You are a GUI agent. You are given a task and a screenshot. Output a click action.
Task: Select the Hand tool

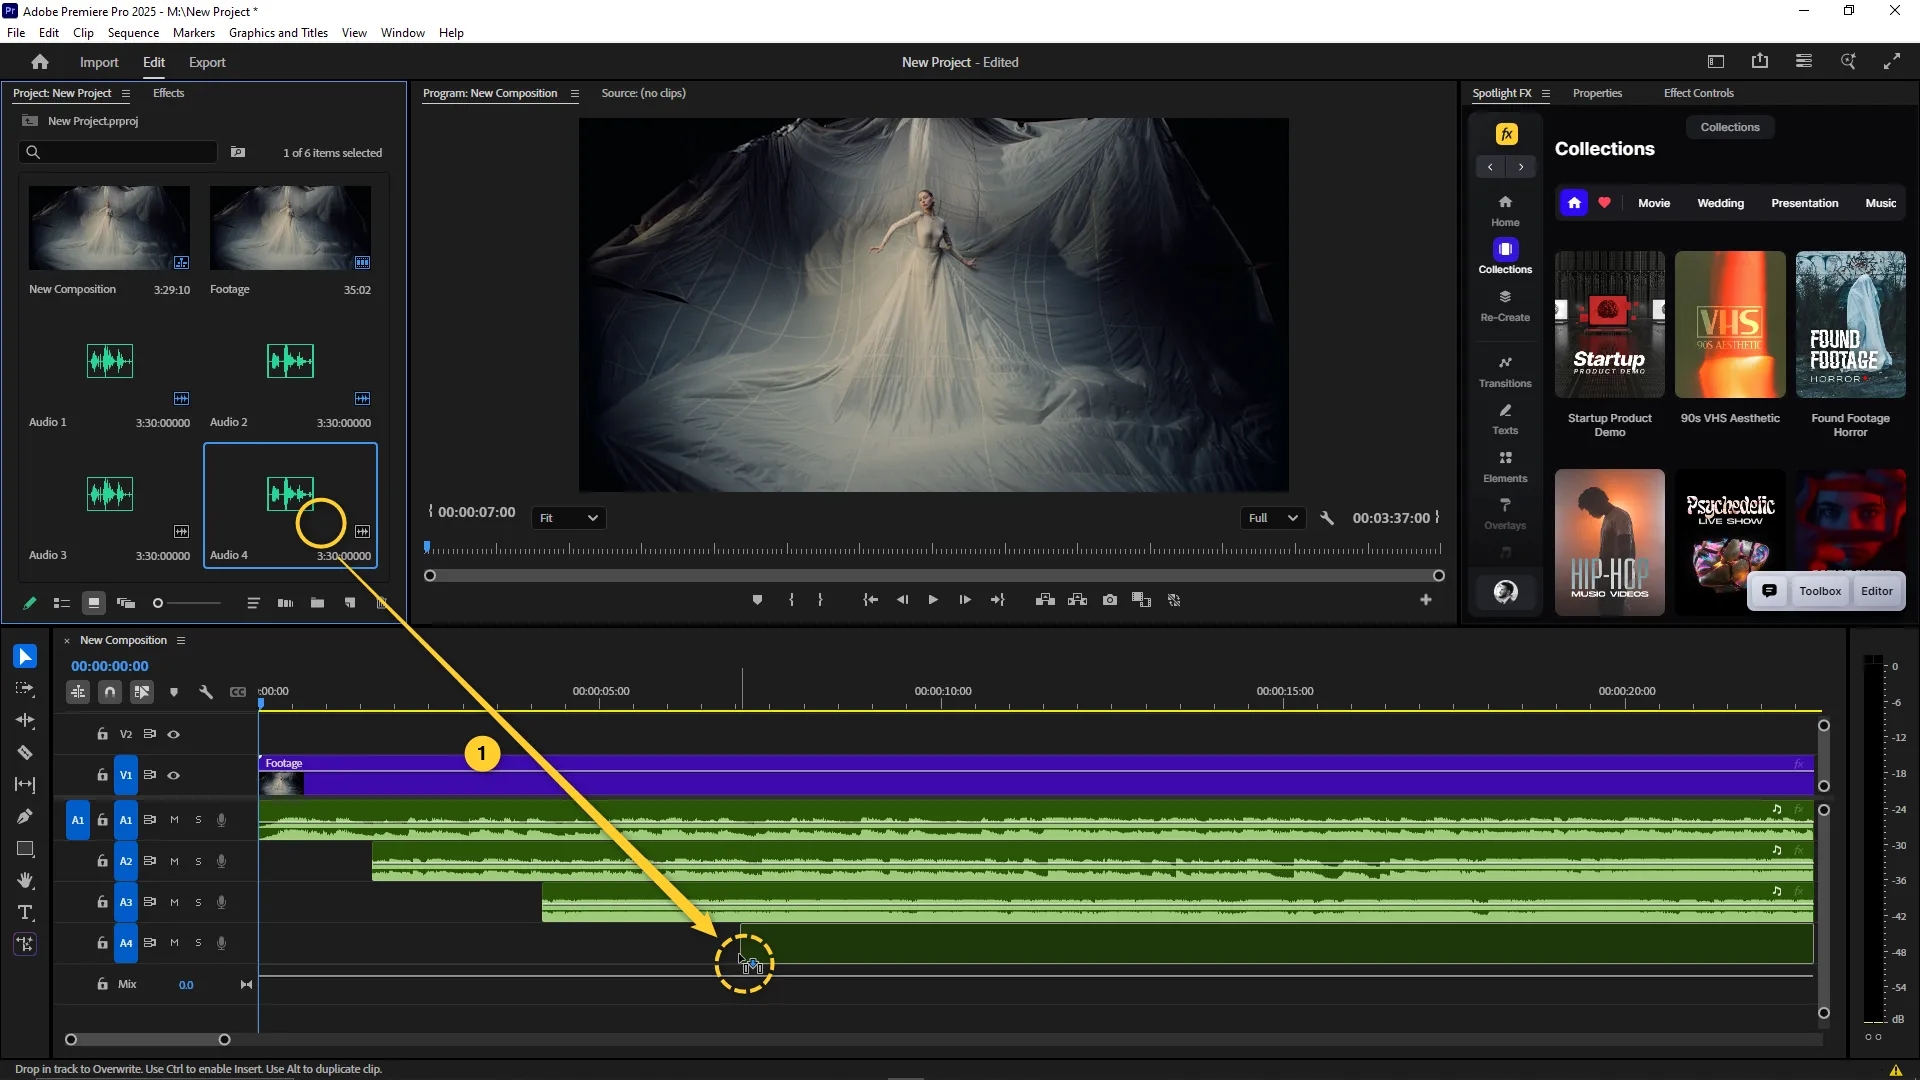pyautogui.click(x=25, y=881)
